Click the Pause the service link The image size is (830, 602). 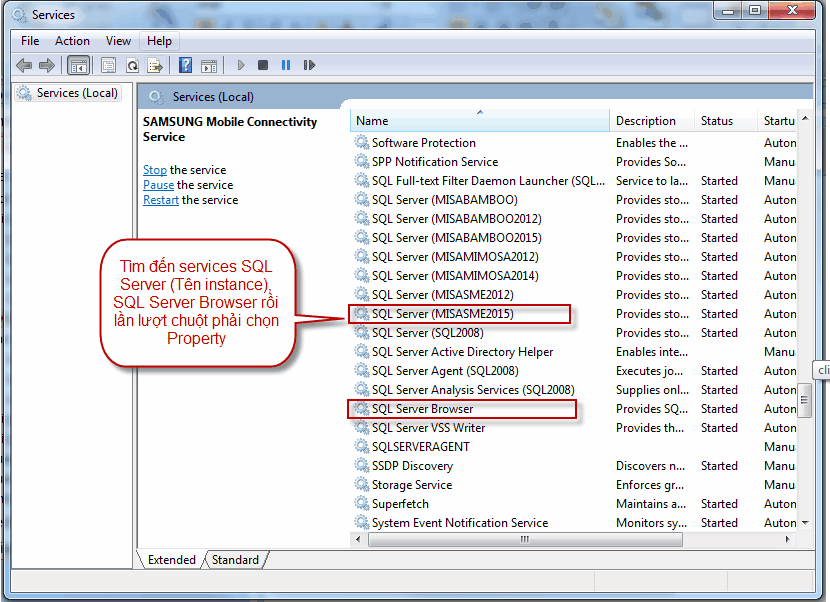158,185
